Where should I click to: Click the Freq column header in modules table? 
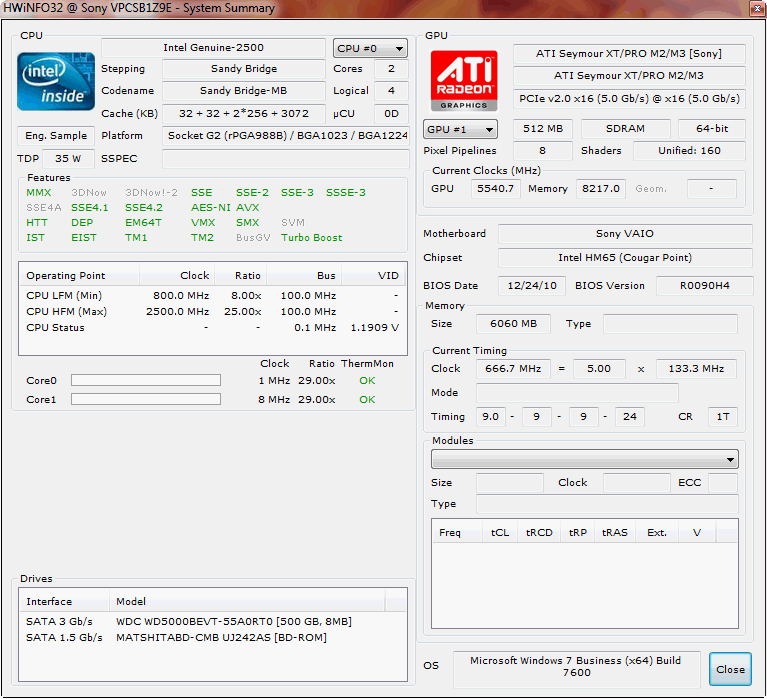457,532
